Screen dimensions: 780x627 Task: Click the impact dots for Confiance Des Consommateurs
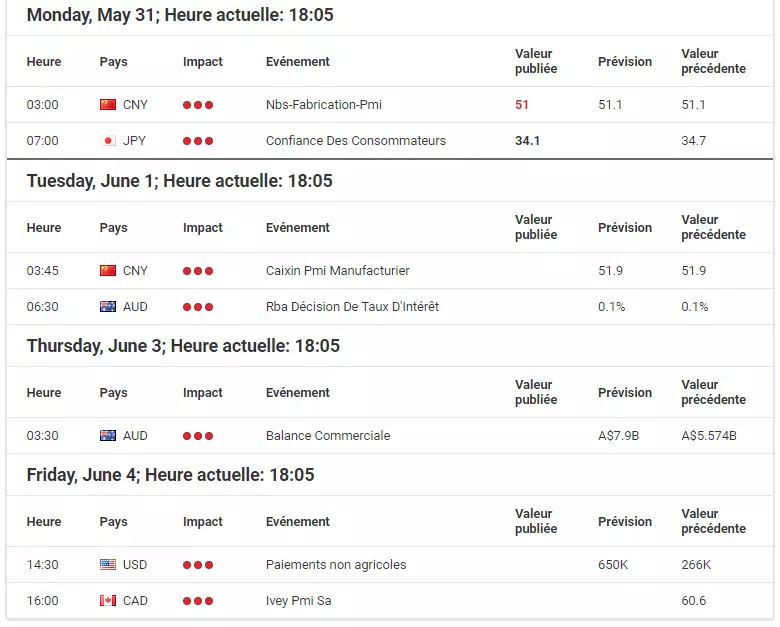point(198,141)
